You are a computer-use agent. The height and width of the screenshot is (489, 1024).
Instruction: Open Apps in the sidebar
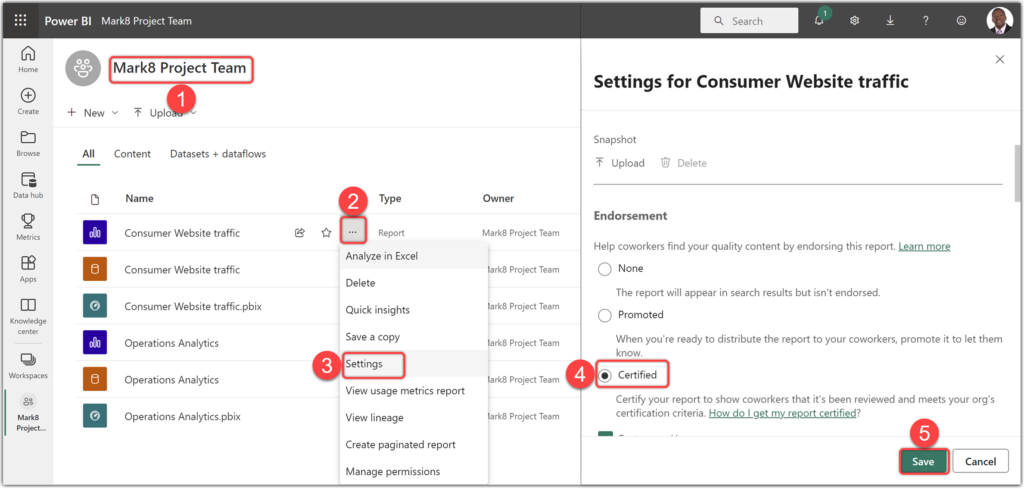tap(28, 269)
